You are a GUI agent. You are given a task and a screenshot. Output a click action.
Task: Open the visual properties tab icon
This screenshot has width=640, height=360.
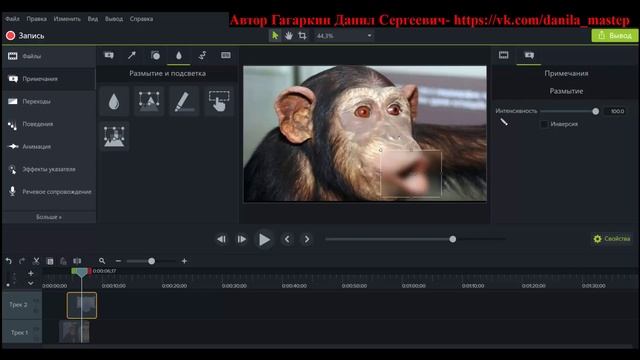[x=504, y=56]
